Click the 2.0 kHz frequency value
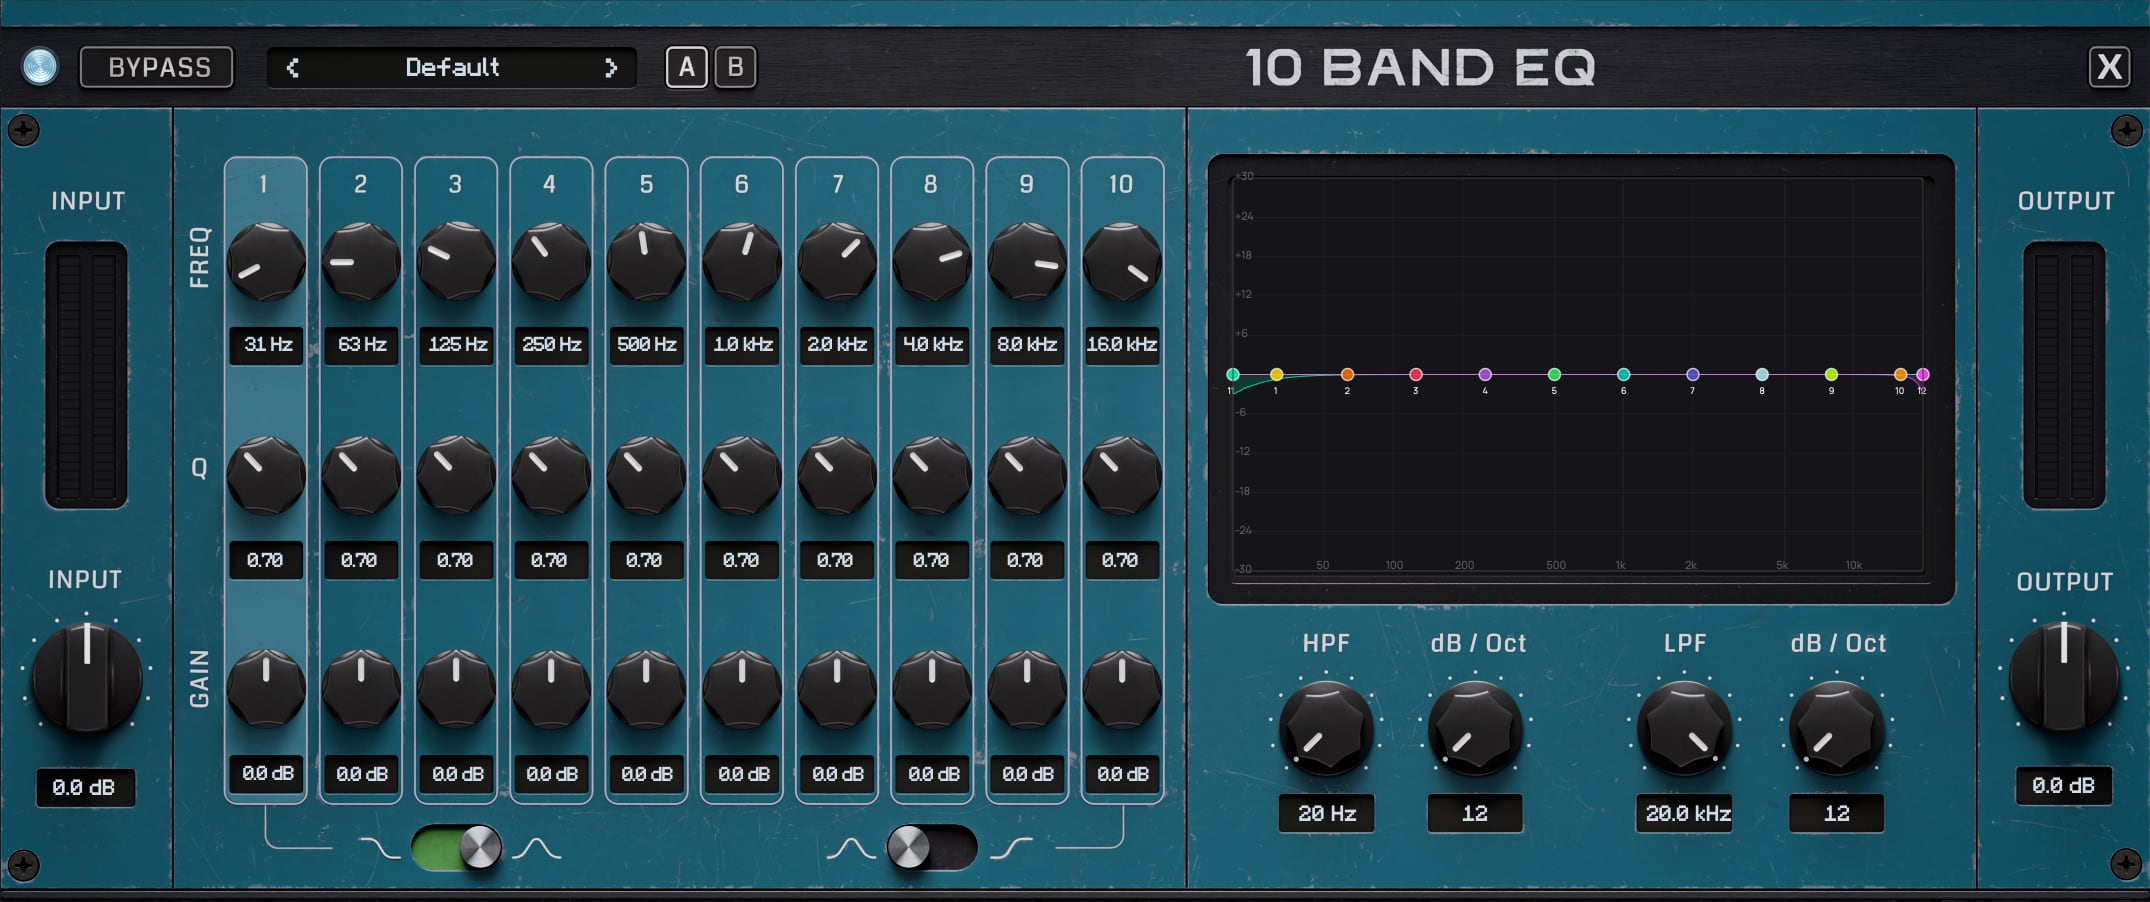The height and width of the screenshot is (902, 2150). pos(837,344)
